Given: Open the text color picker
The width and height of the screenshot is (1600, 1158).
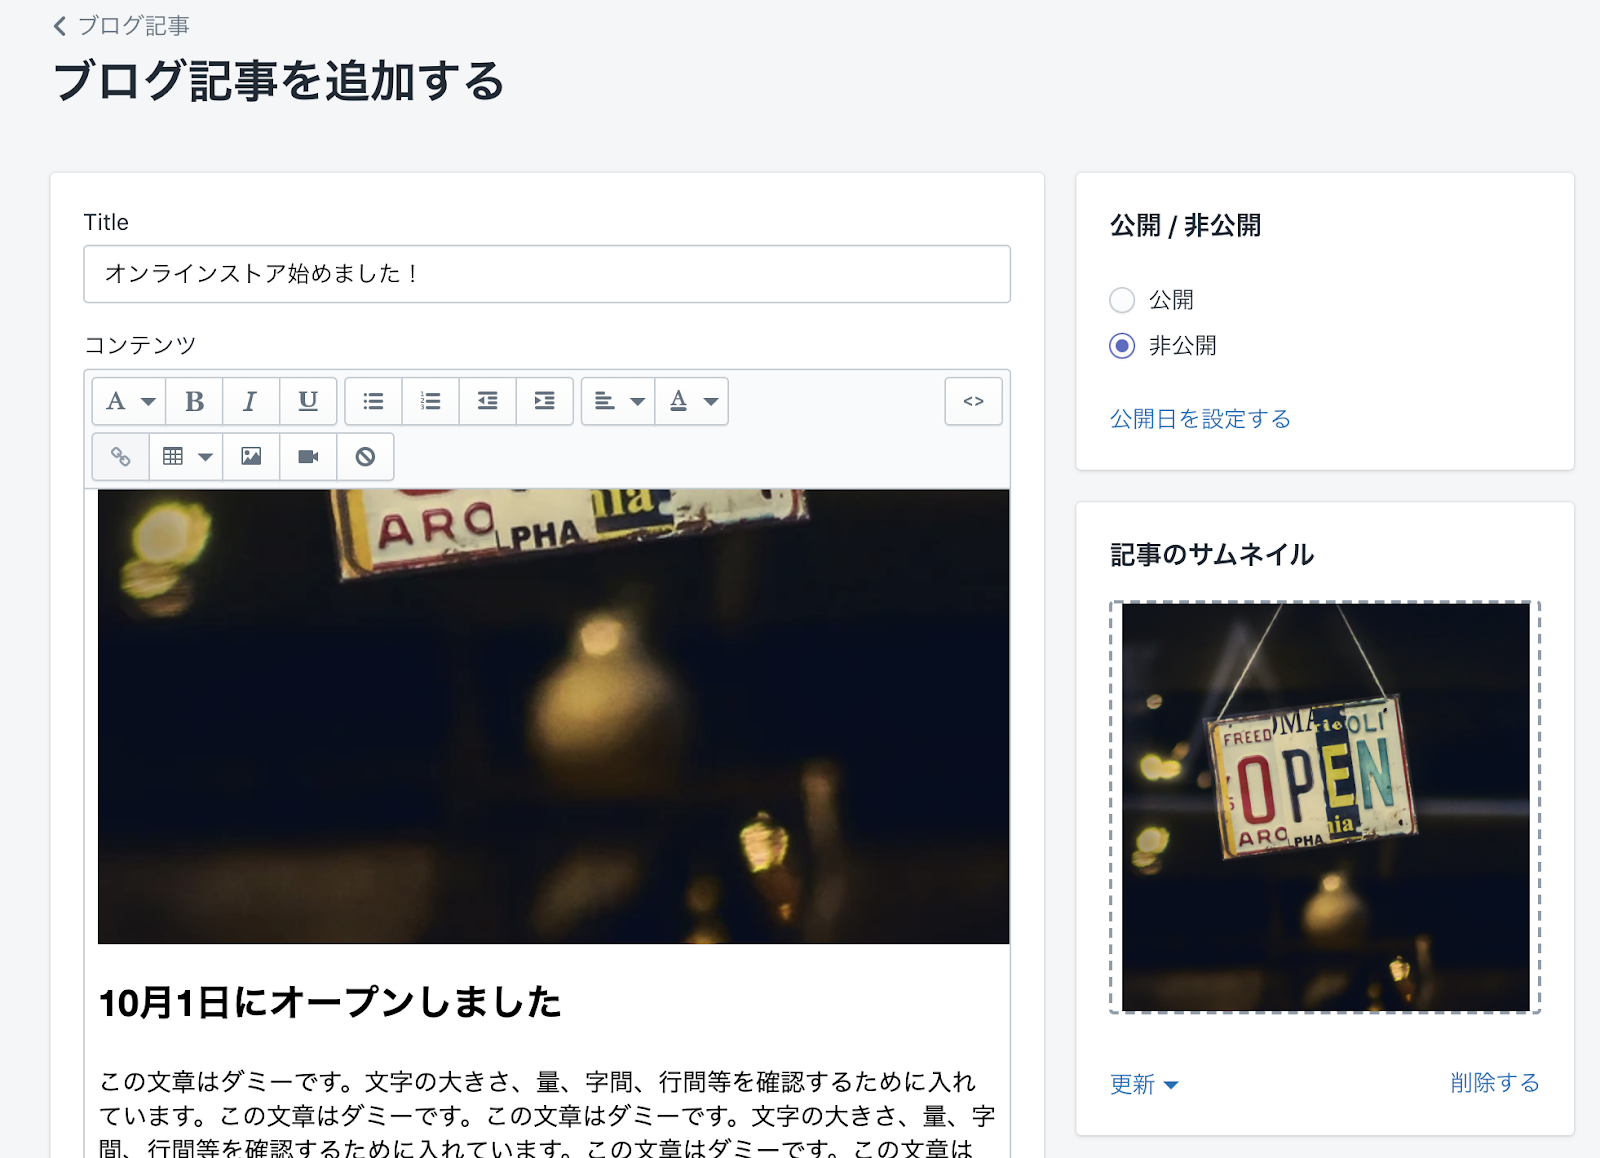Looking at the screenshot, I should click(692, 401).
